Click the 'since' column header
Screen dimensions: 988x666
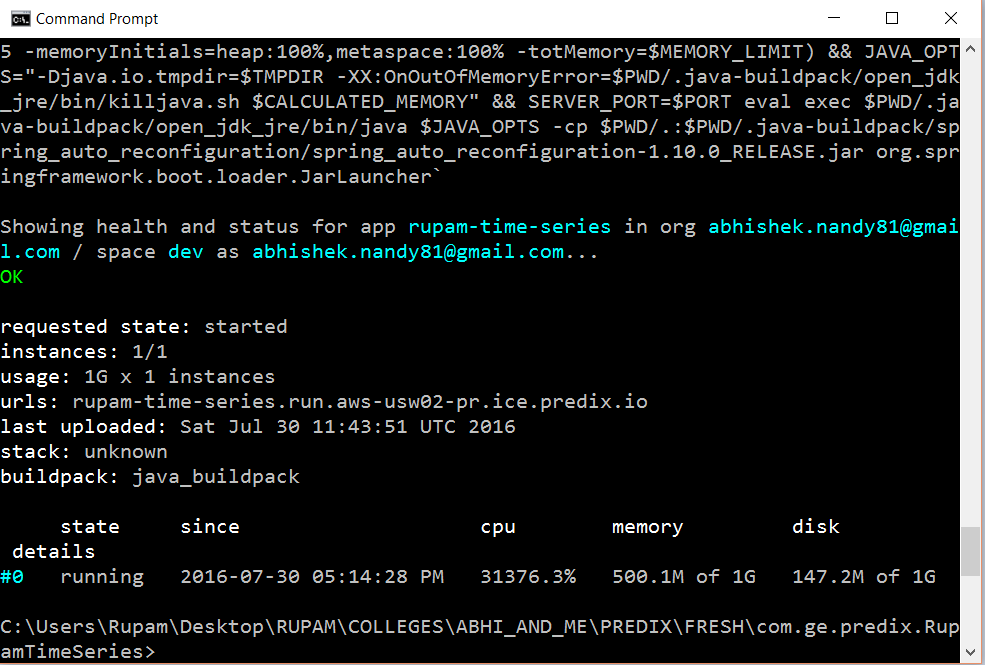coord(210,527)
